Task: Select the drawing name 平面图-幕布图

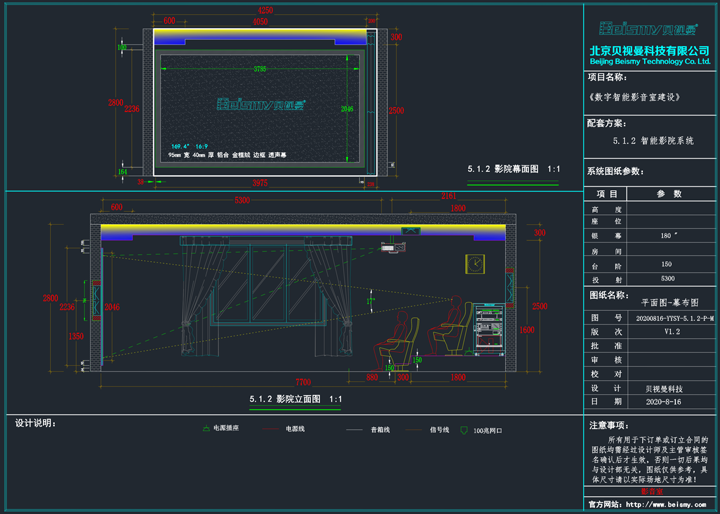Action: [x=669, y=303]
